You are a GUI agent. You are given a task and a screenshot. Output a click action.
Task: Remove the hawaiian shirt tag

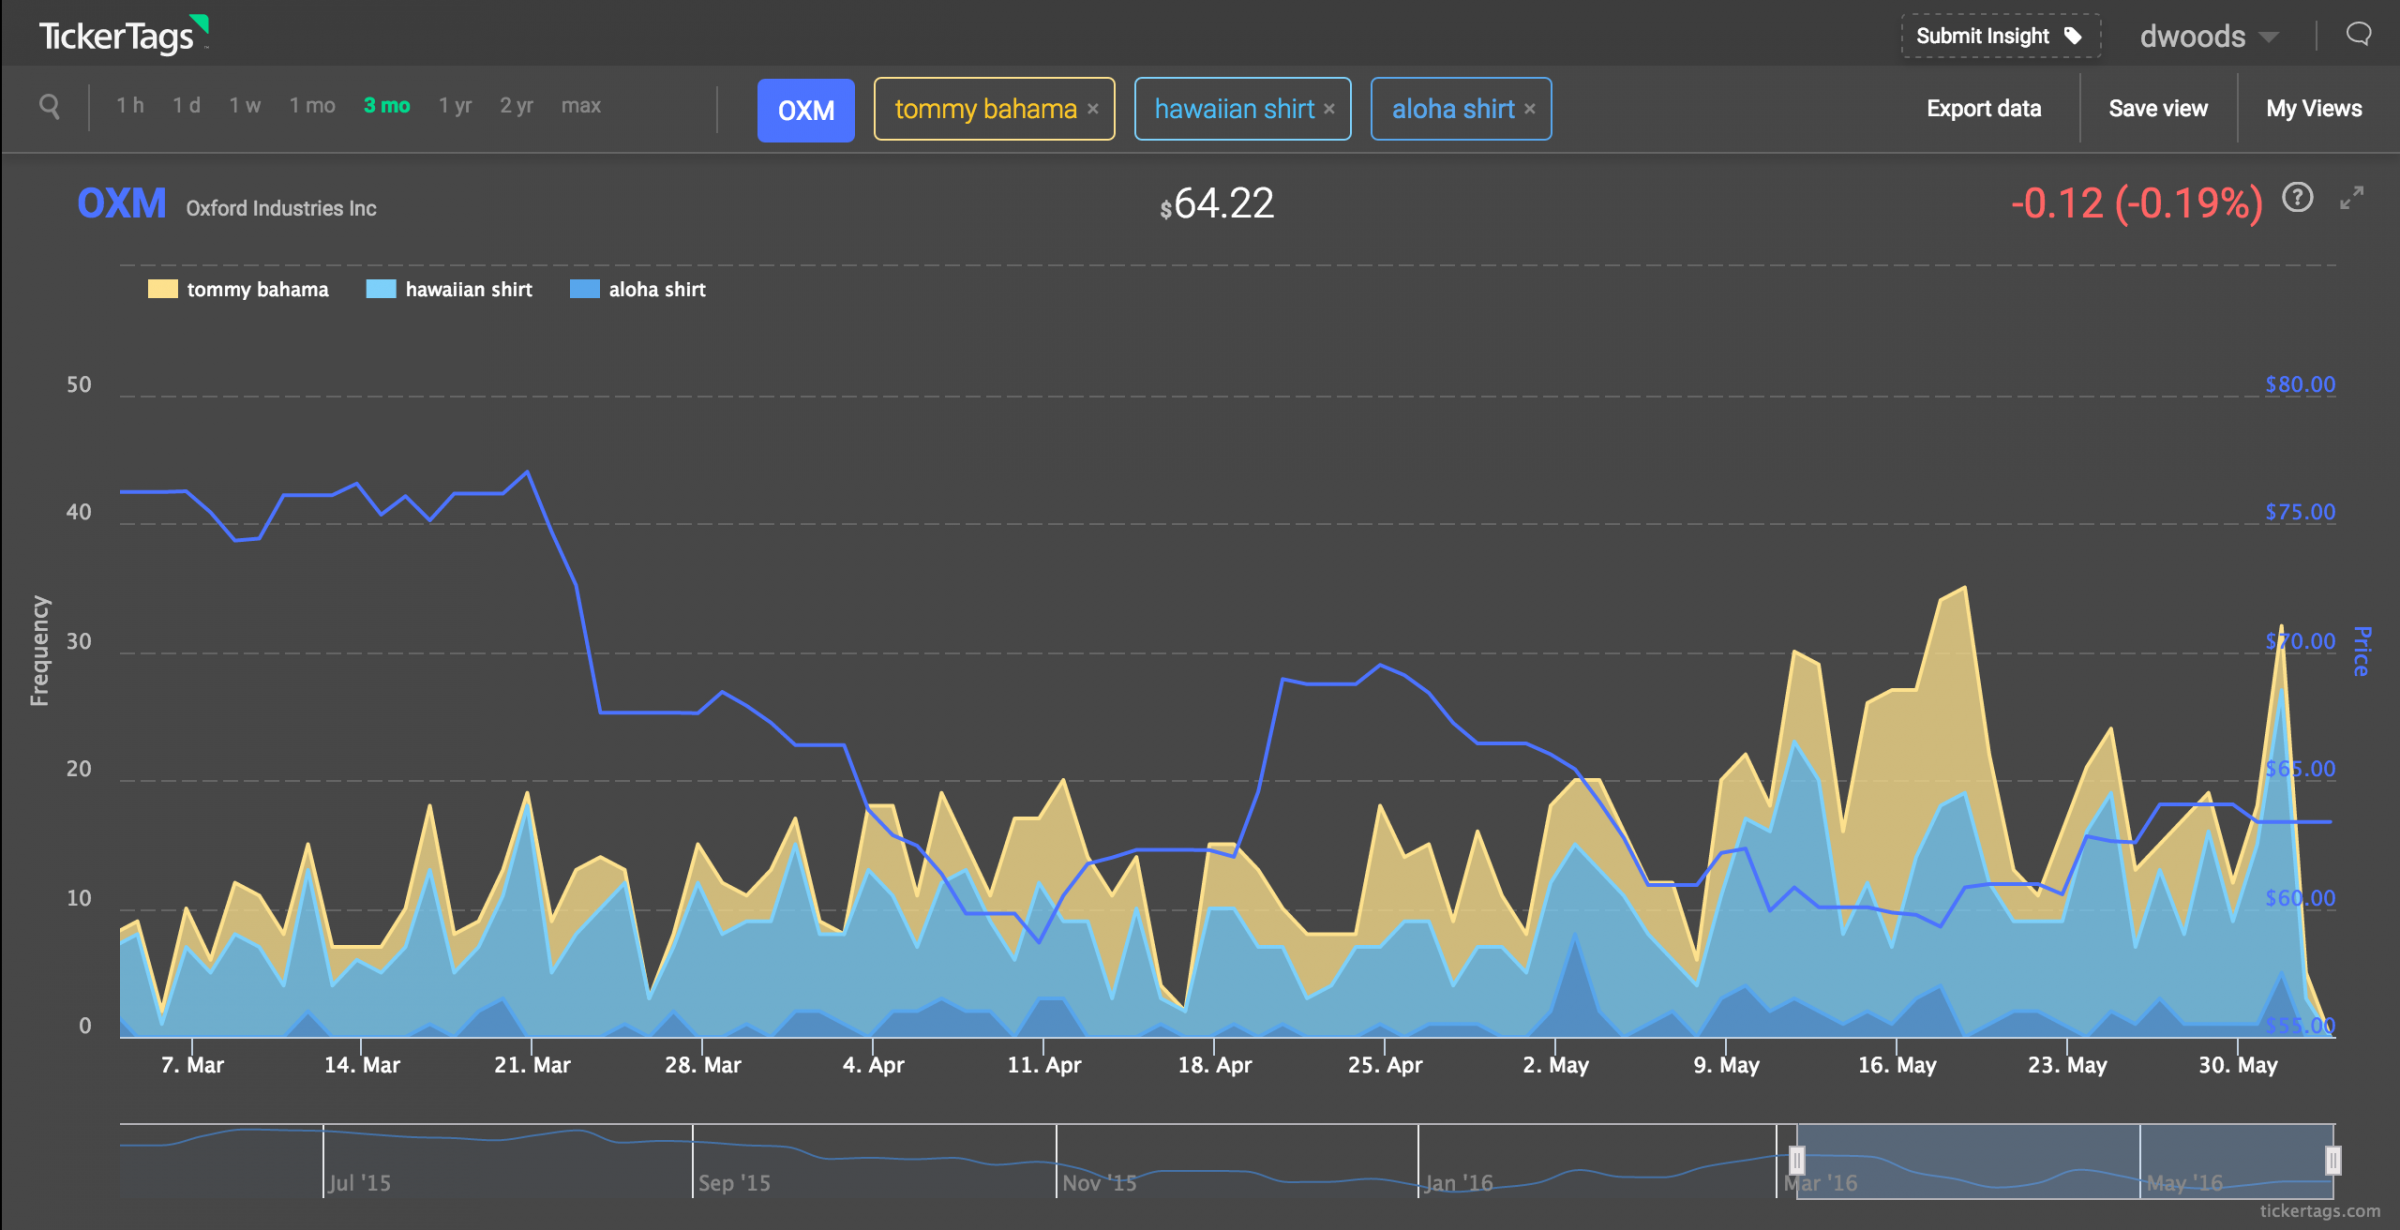pyautogui.click(x=1329, y=109)
